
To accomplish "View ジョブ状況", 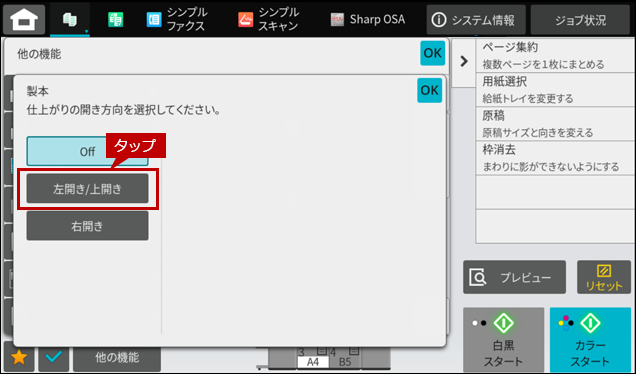I will click(x=580, y=19).
